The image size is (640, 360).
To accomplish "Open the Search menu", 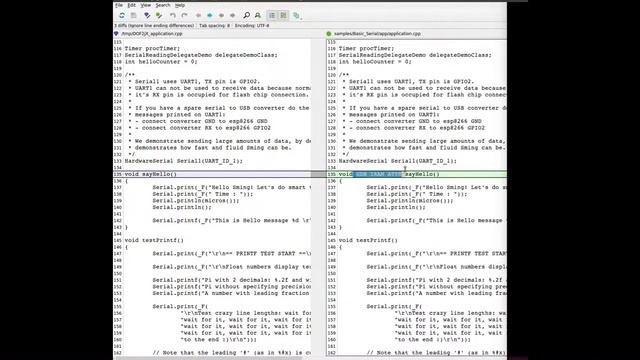I will [x=163, y=5].
